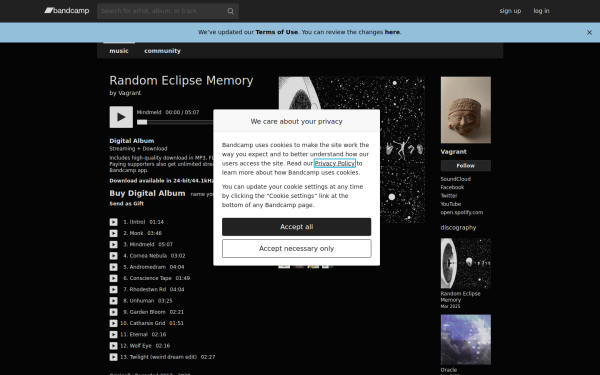Image resolution: width=600 pixels, height=375 pixels.
Task: Open the Facebook link
Action: [452, 188]
